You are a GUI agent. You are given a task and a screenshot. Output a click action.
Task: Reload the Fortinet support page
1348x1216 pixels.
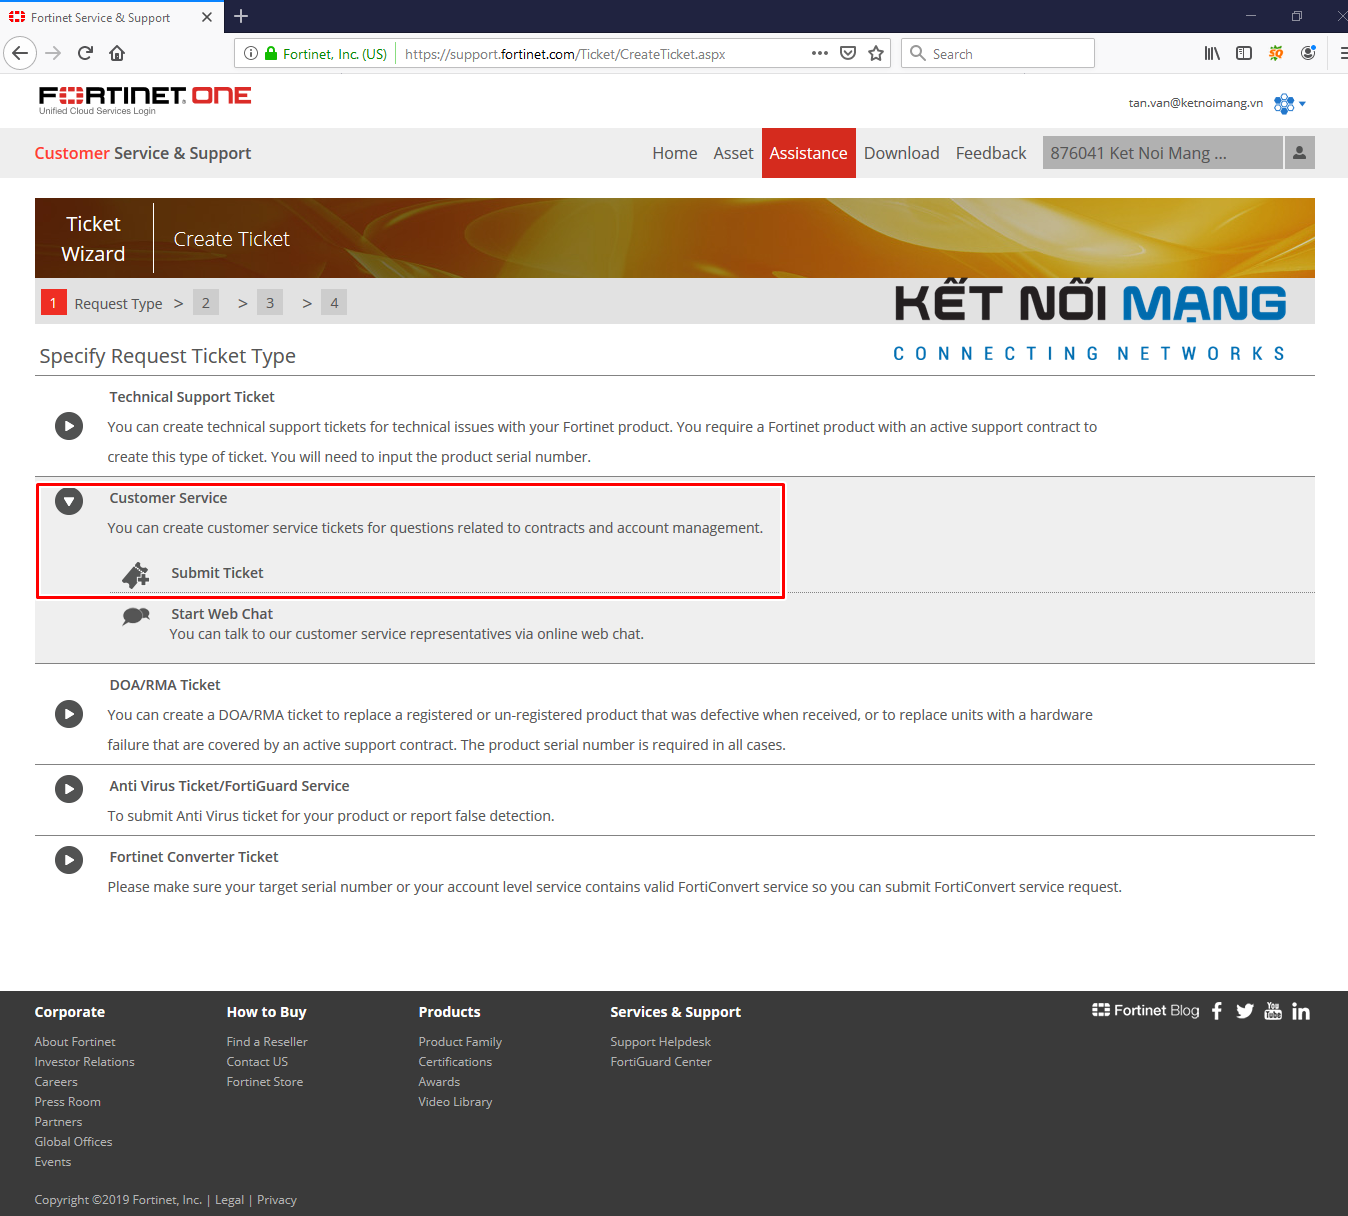point(86,53)
